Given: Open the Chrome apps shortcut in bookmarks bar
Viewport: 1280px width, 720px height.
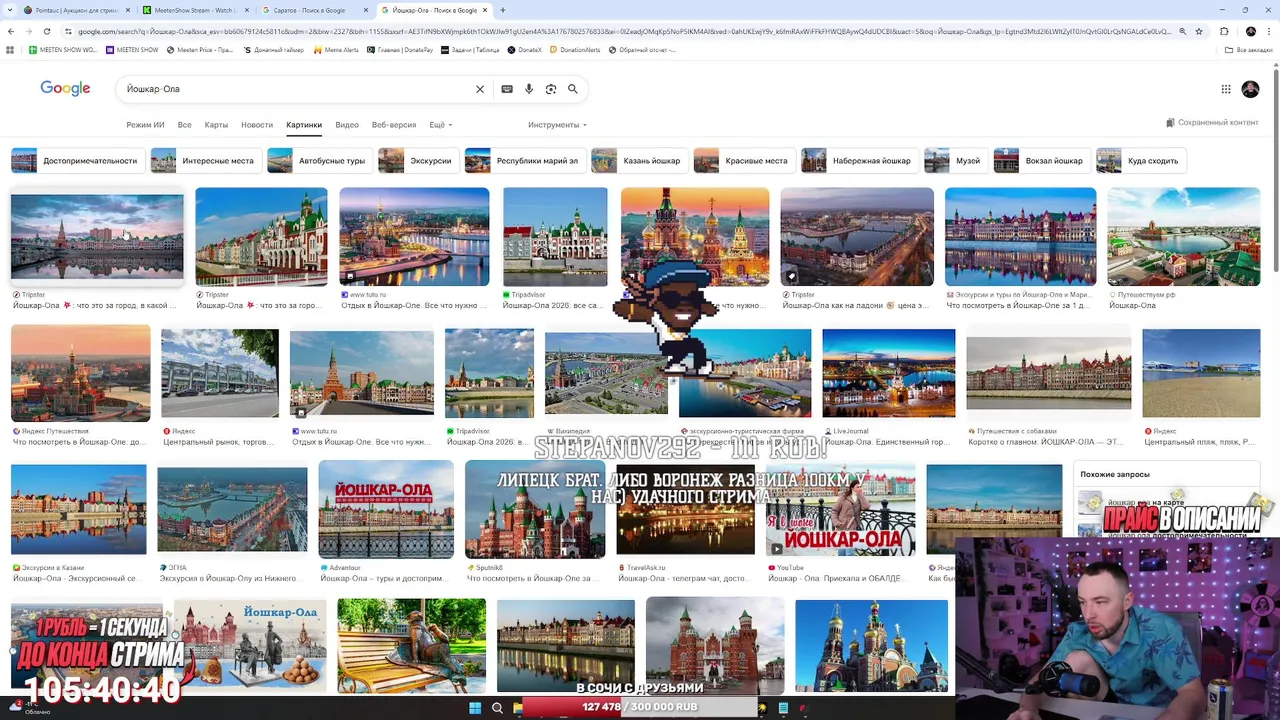Looking at the screenshot, I should click(x=10, y=49).
